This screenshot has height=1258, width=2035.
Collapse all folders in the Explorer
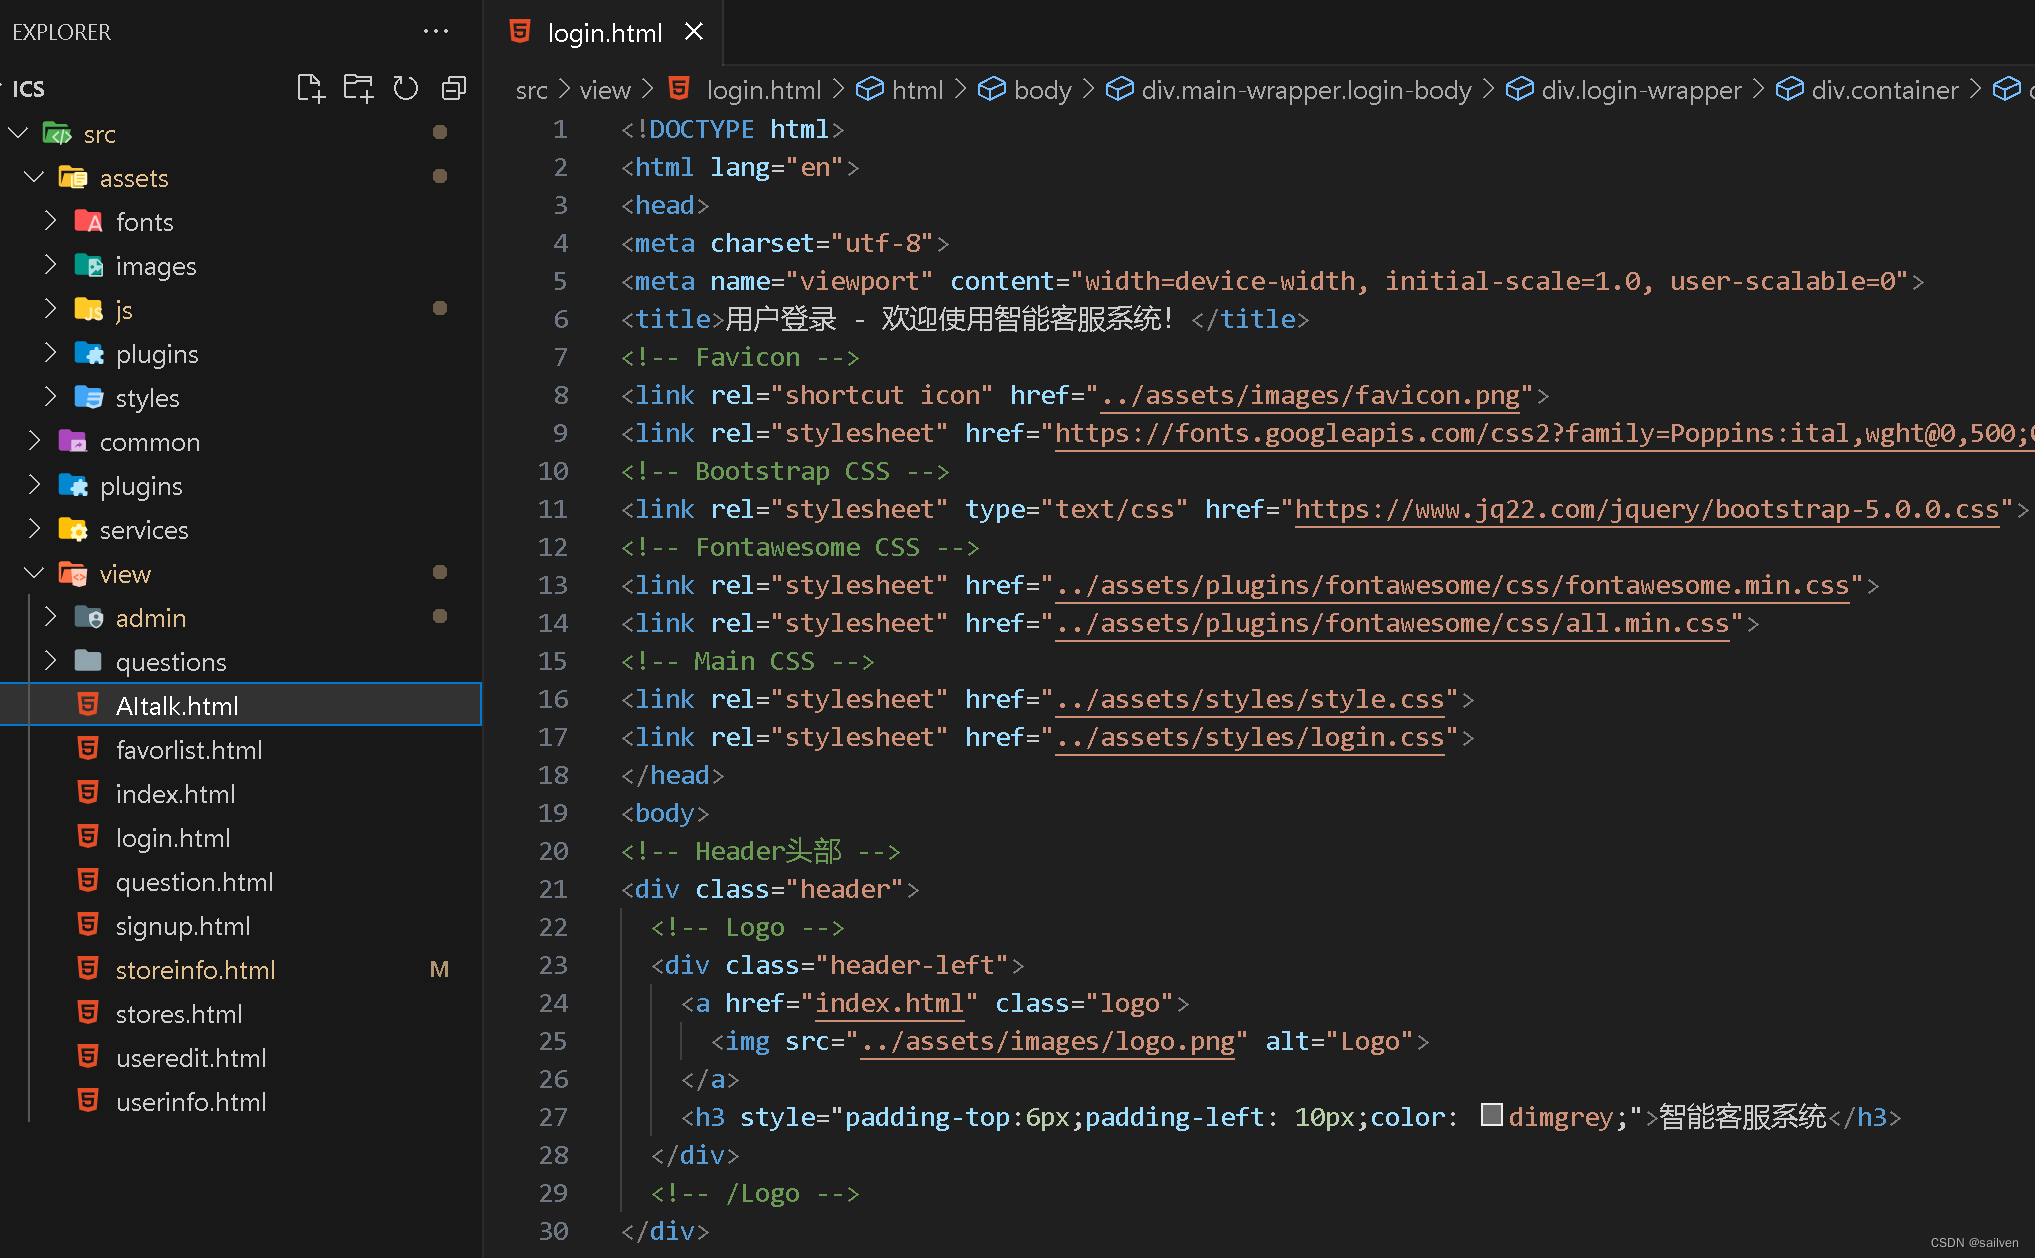[454, 89]
